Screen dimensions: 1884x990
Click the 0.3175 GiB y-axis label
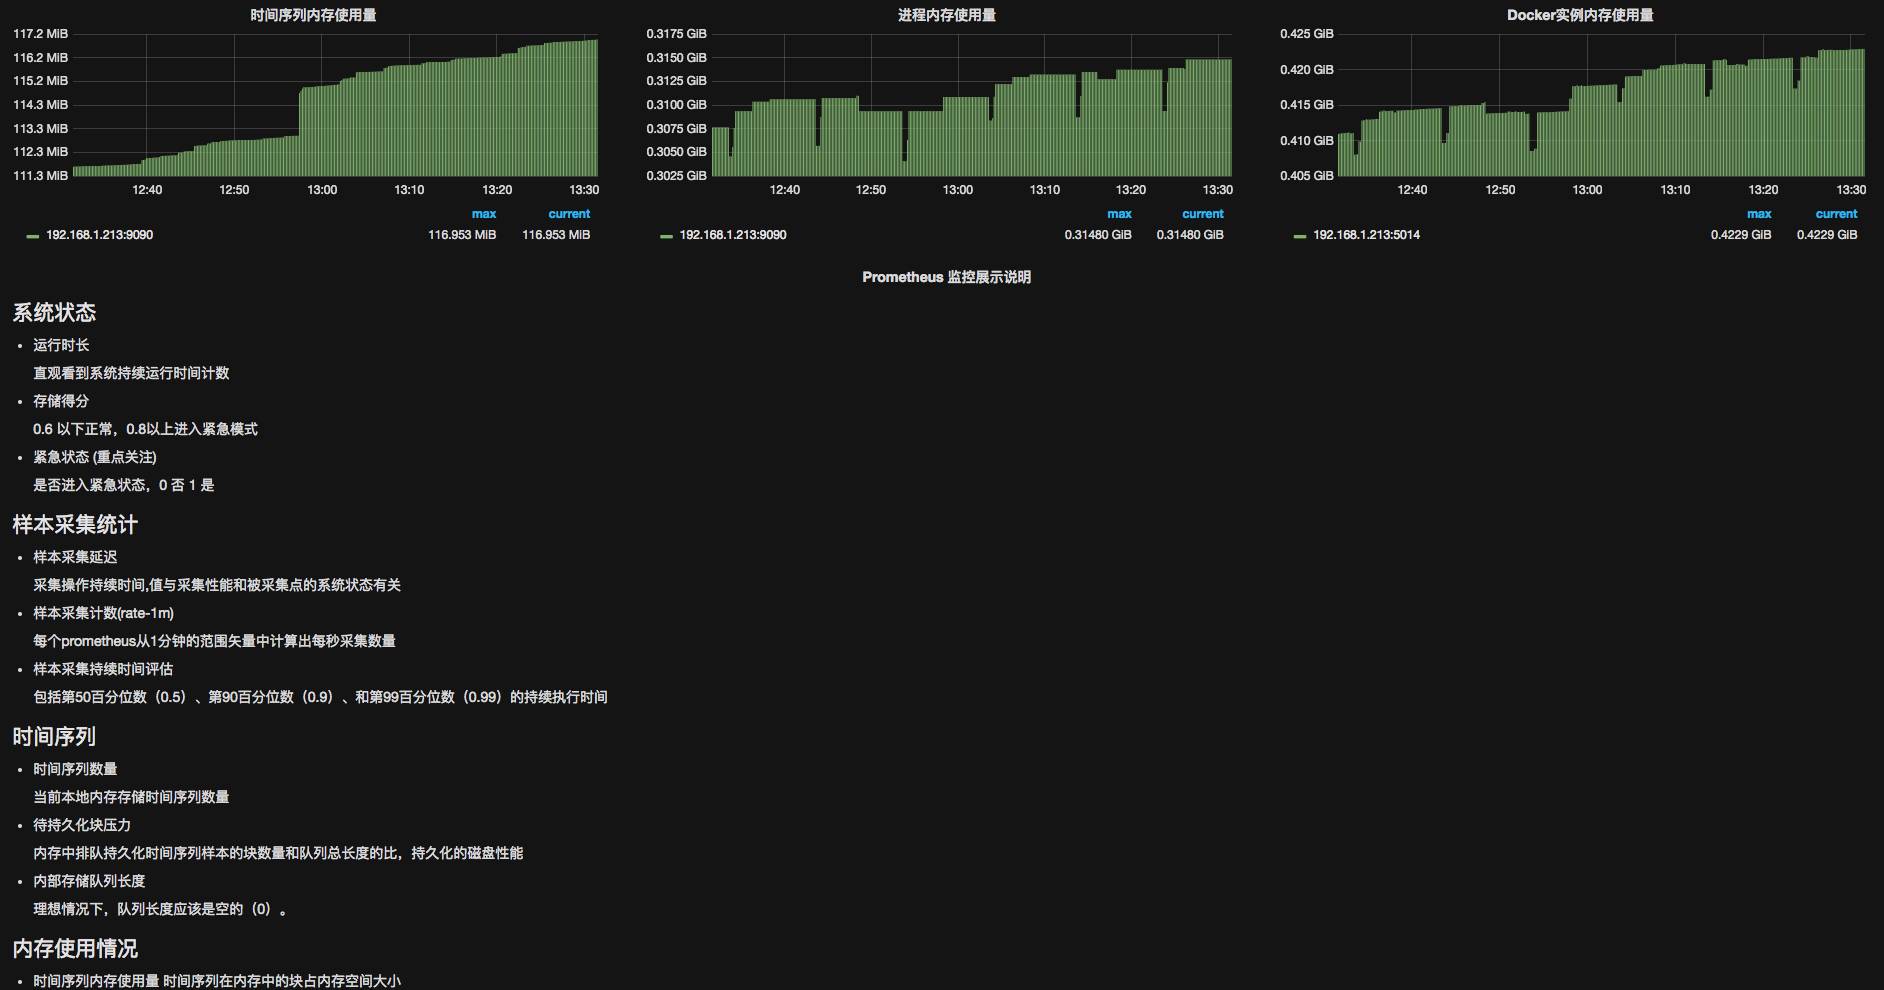(x=676, y=34)
